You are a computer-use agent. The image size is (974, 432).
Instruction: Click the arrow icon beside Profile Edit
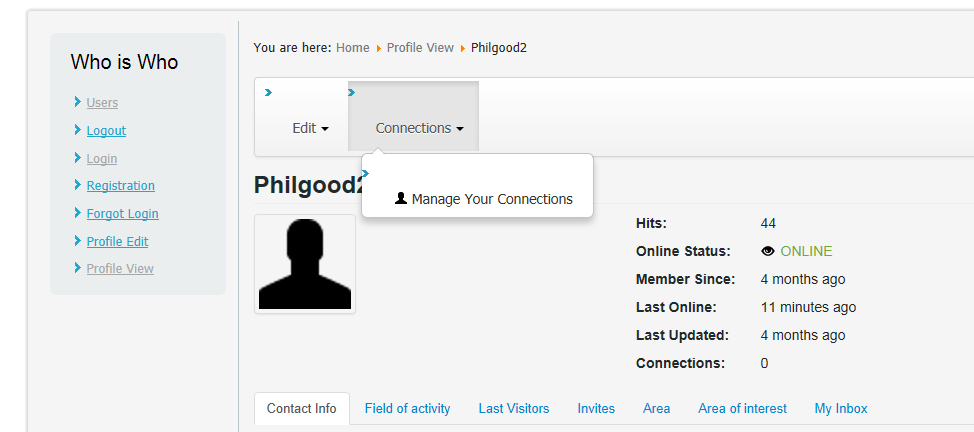[78, 241]
